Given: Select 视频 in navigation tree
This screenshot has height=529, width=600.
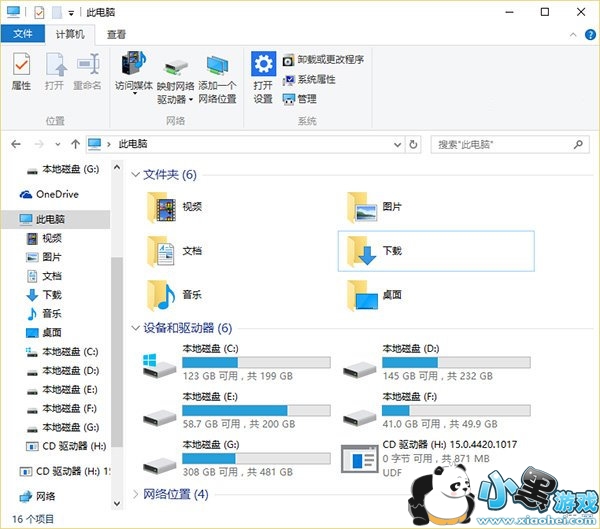Looking at the screenshot, I should pos(44,238).
